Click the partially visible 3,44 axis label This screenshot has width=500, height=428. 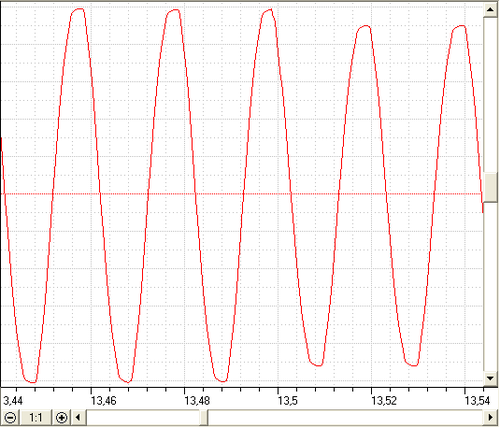[13, 400]
